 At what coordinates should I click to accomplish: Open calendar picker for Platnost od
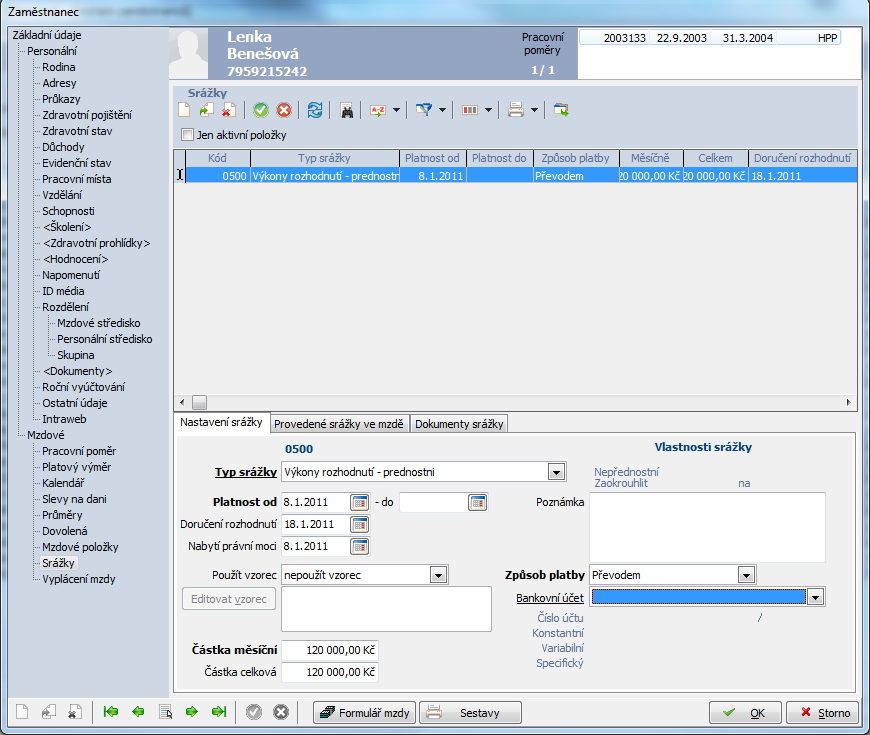click(x=360, y=502)
